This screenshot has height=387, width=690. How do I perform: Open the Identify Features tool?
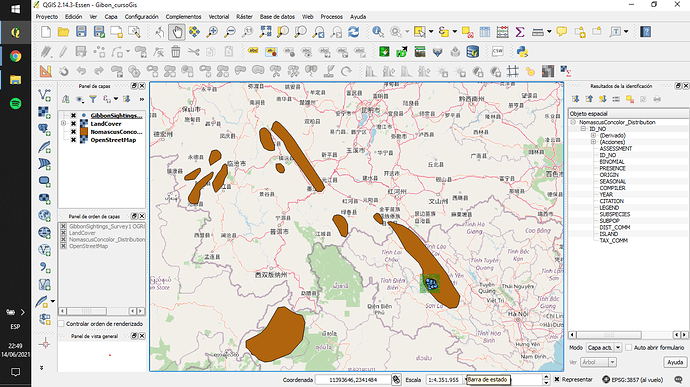(377, 32)
